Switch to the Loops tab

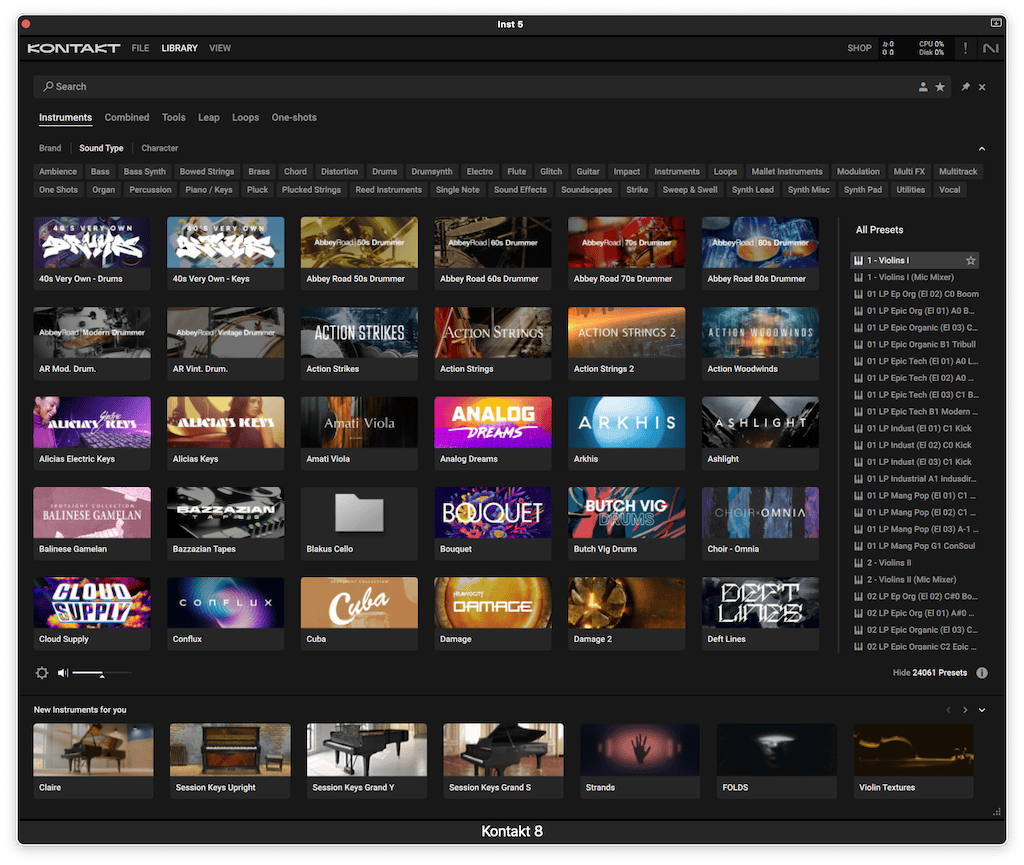pyautogui.click(x=245, y=118)
